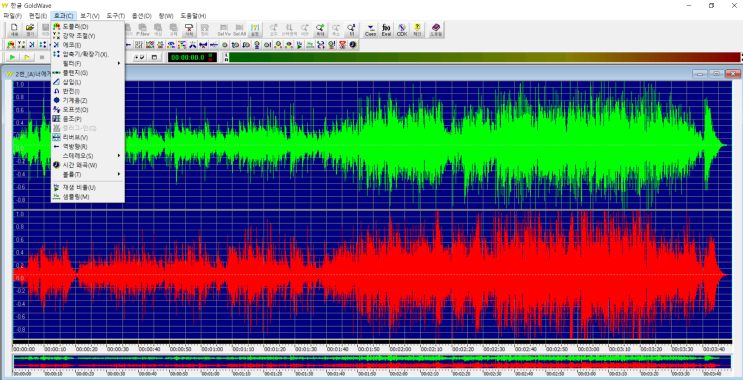Image resolution: width=743 pixels, height=380 pixels.
Task: Click the 열기 (Open) folder toolbar icon
Action: point(30,29)
